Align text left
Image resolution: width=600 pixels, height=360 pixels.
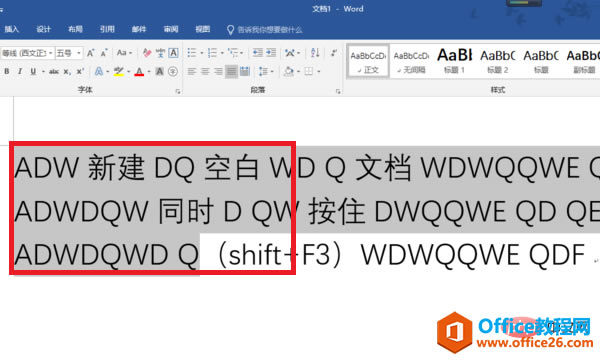pyautogui.click(x=192, y=72)
